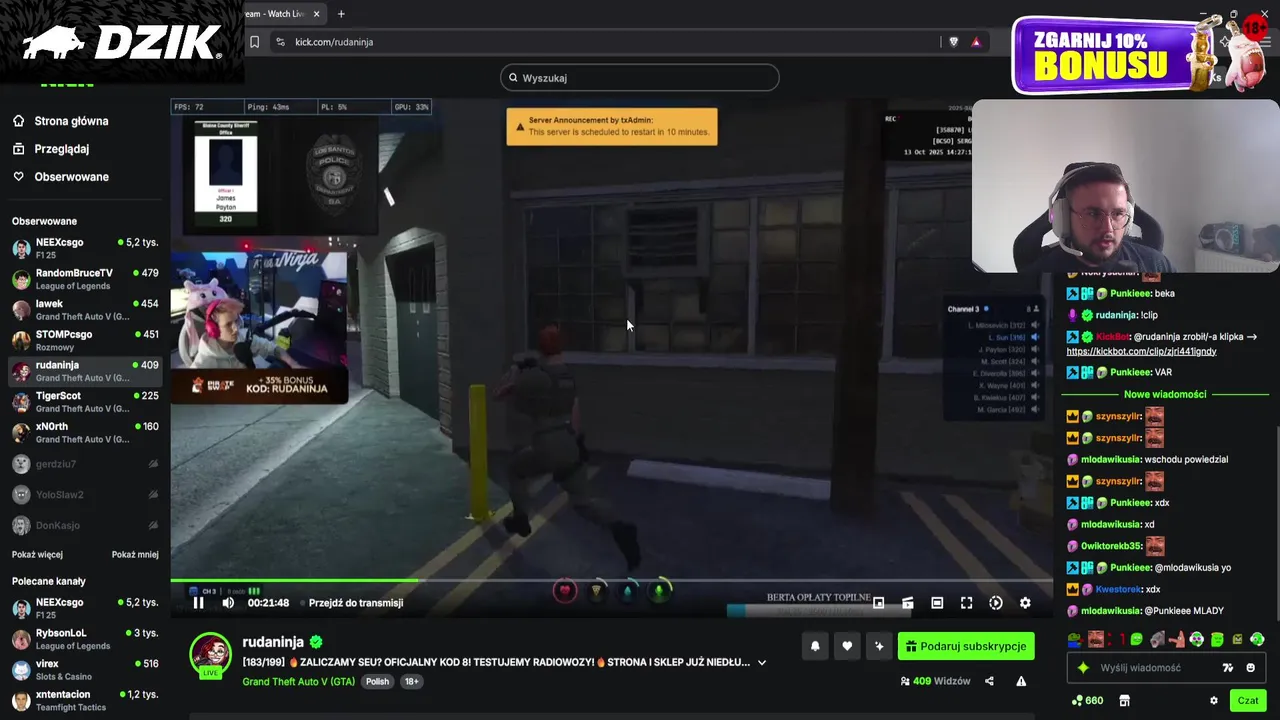This screenshot has width=1280, height=720.
Task: Click Podaruj subskrypcje button
Action: tap(966, 647)
